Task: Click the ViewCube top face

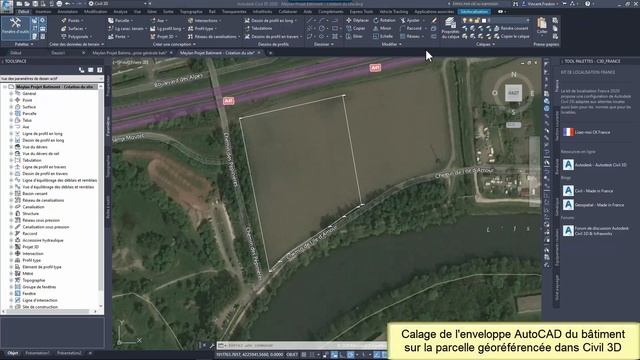Action: (513, 93)
